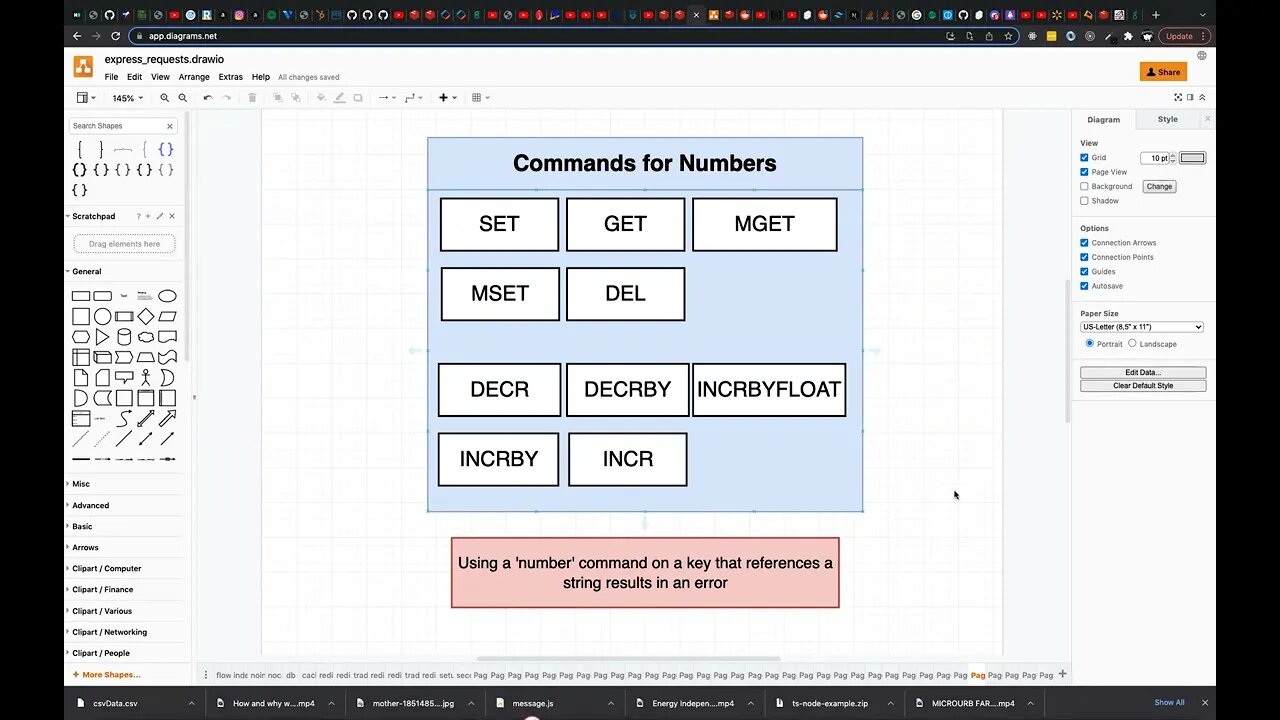Image resolution: width=1280 pixels, height=720 pixels.
Task: Click the zoom in magnifier icon
Action: [x=165, y=98]
